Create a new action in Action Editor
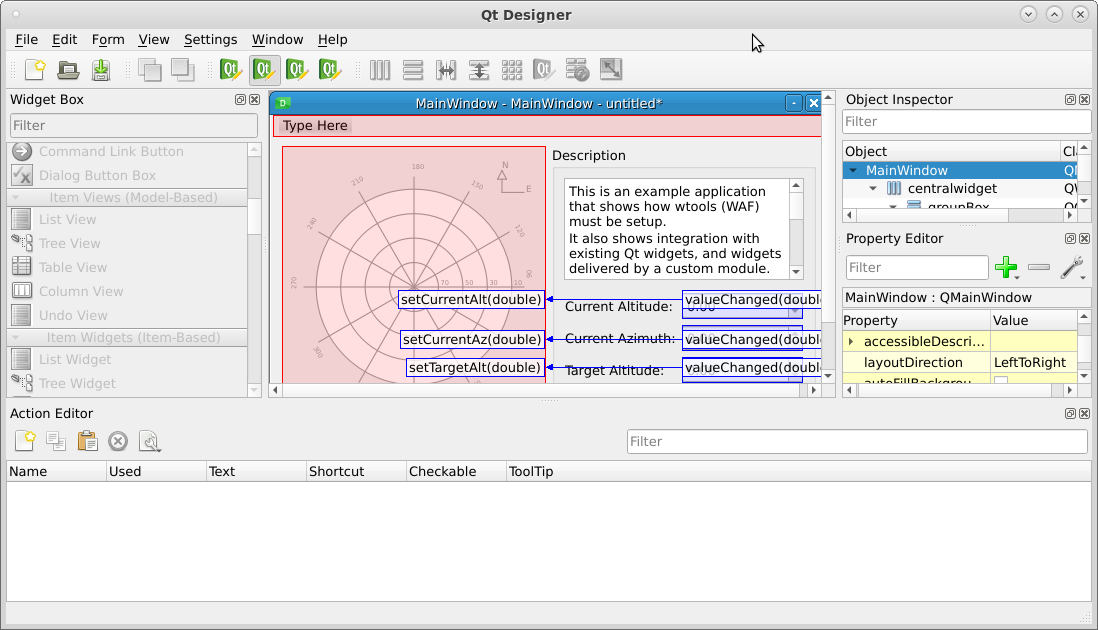1098x630 pixels. 25,441
